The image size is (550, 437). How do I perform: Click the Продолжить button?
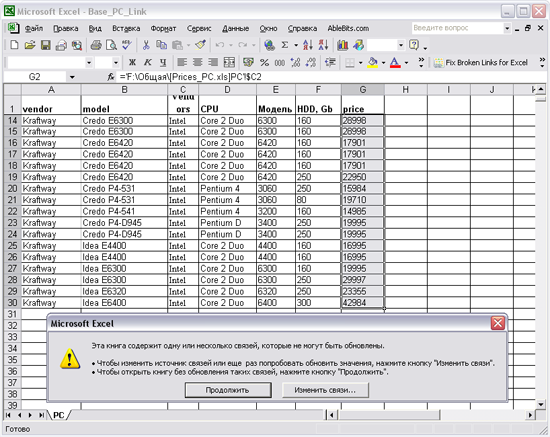tap(228, 390)
